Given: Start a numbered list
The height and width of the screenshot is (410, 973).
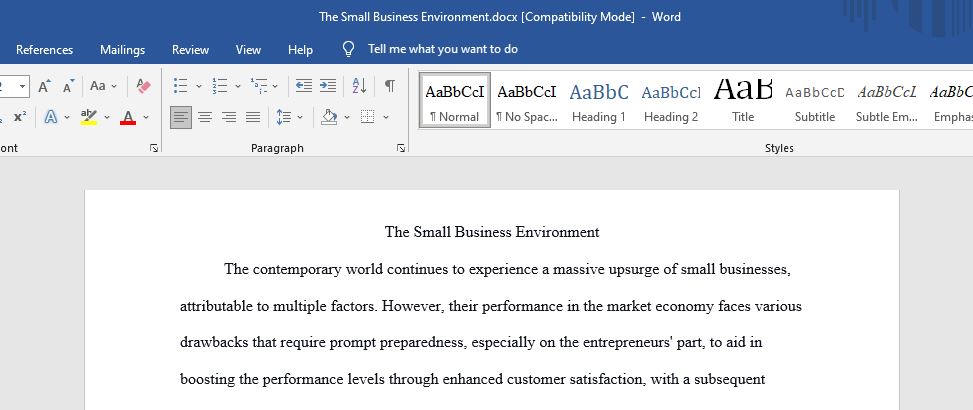Looking at the screenshot, I should coord(220,86).
